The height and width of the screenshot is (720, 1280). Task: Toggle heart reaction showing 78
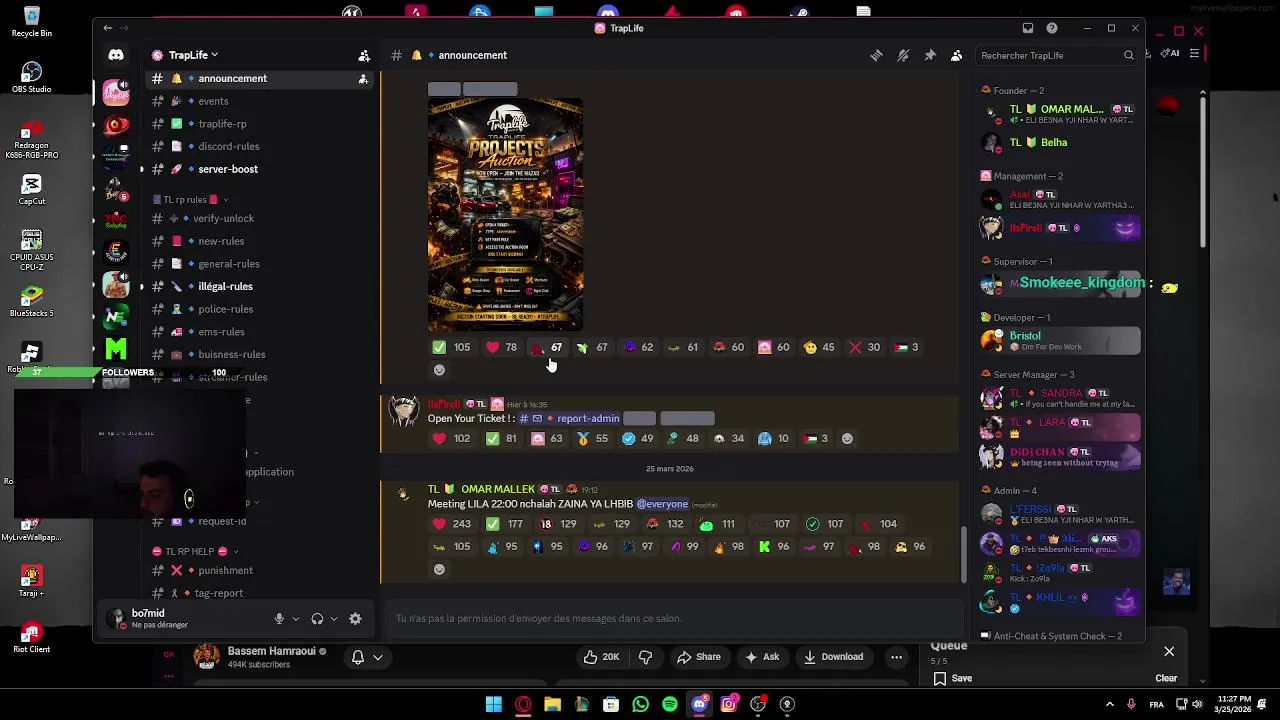(501, 347)
